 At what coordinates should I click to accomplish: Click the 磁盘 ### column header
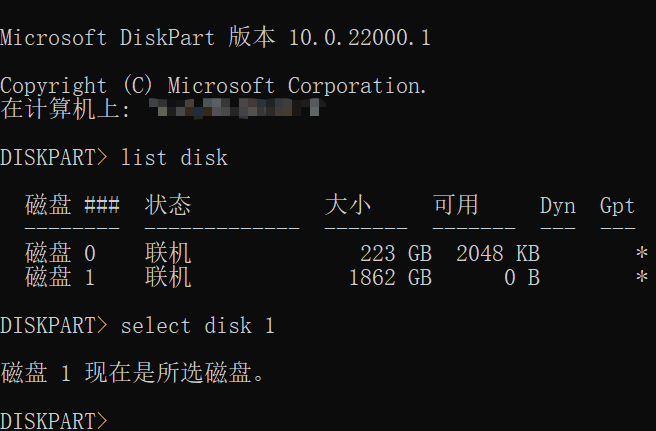[72, 206]
